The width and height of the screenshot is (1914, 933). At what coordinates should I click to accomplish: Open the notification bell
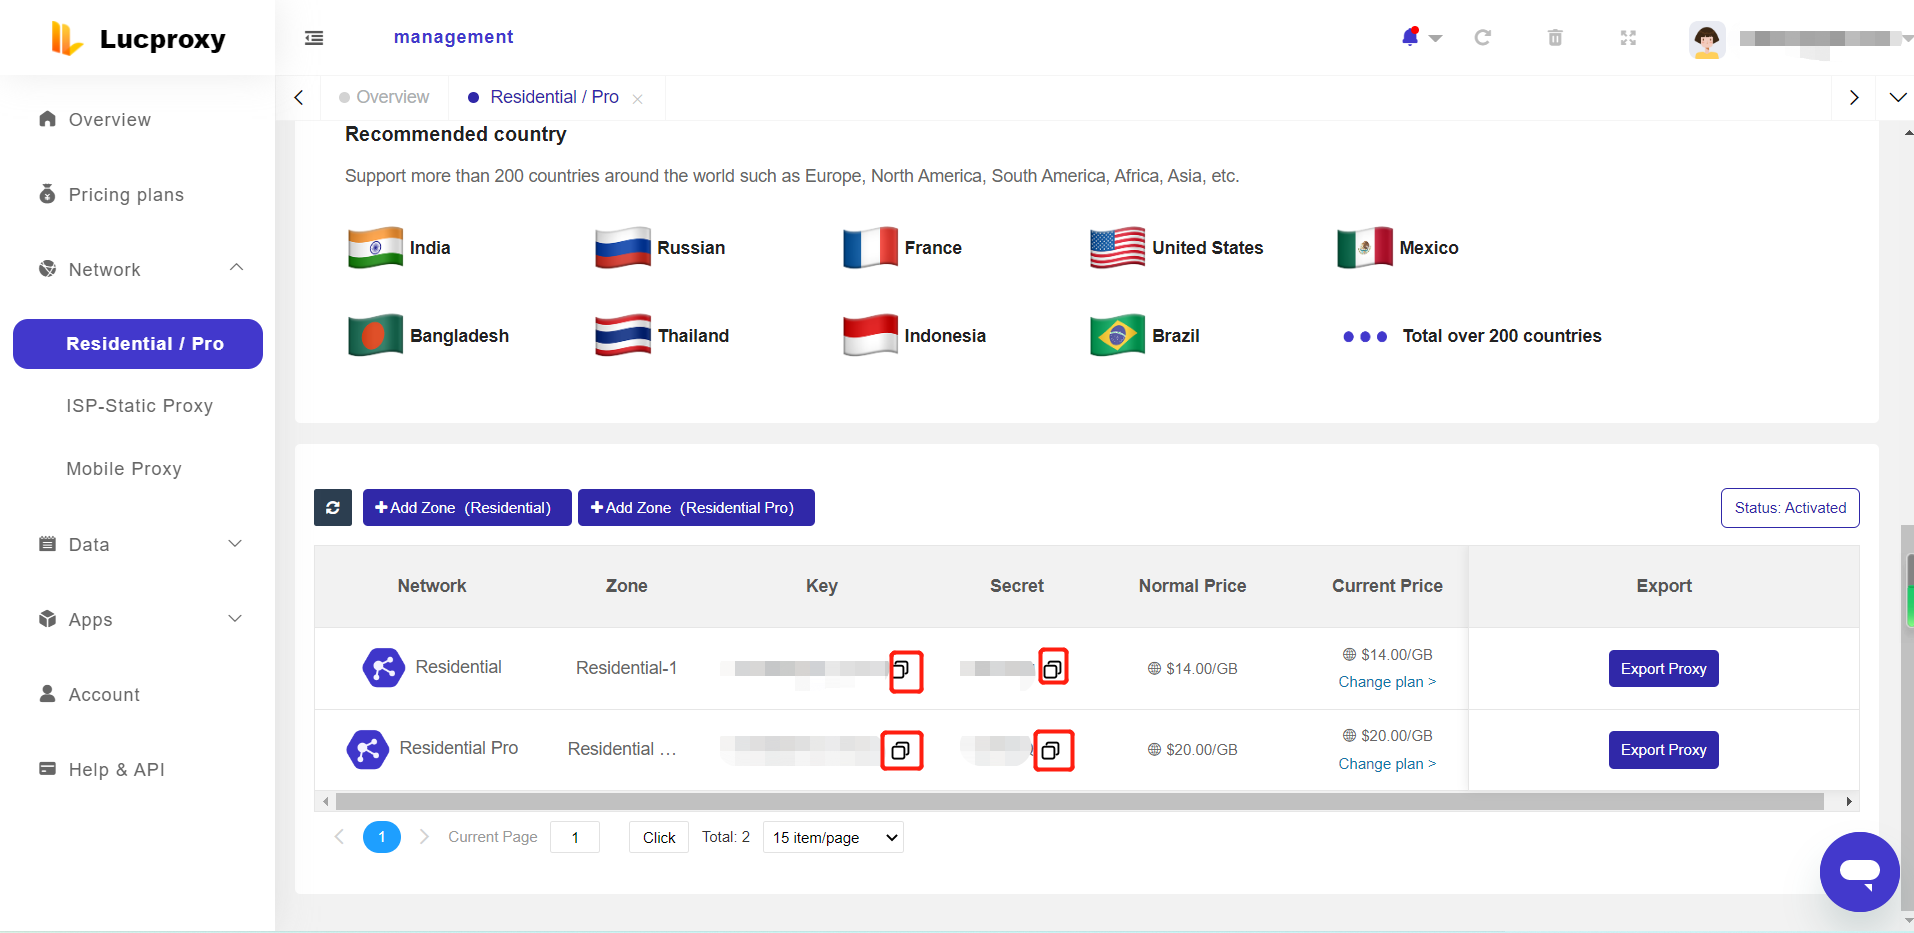(x=1410, y=37)
